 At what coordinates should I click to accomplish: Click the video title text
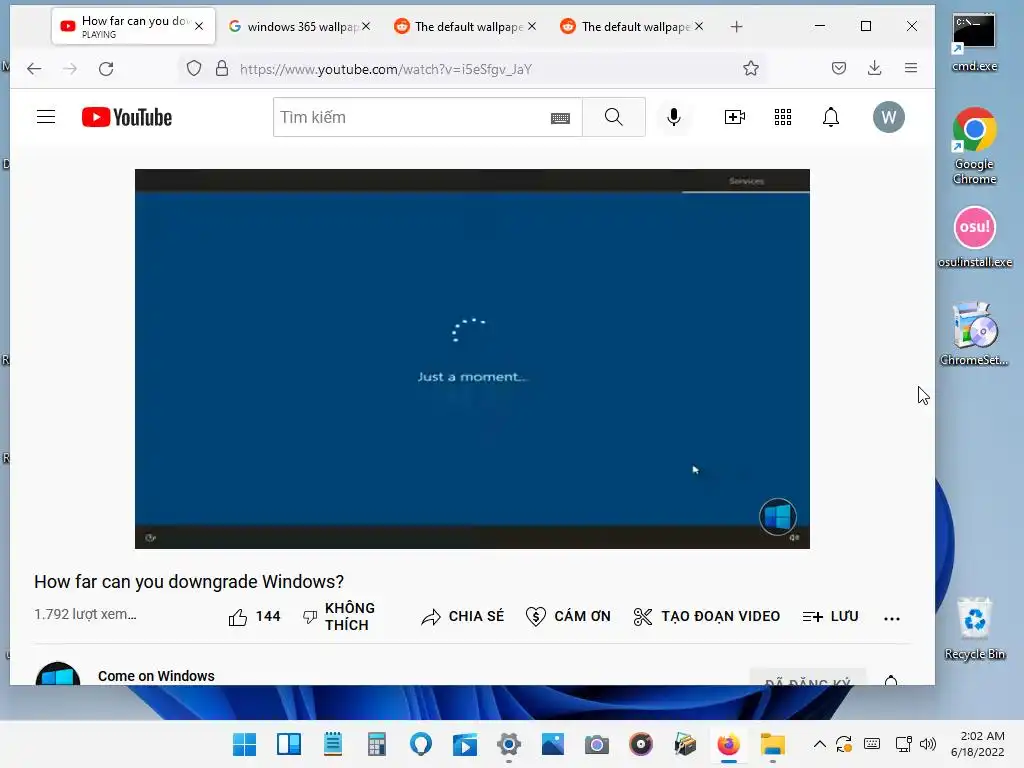(189, 581)
